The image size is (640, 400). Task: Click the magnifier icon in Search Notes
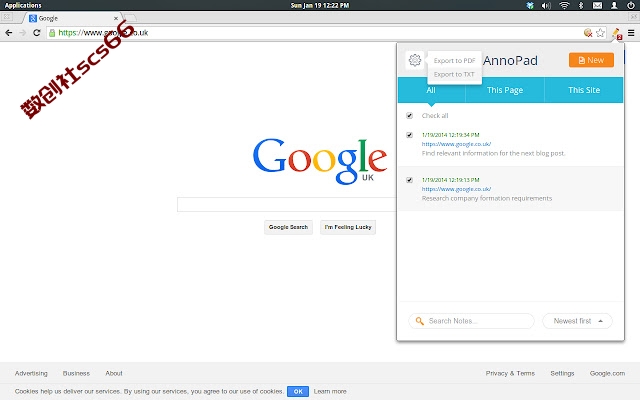tap(420, 321)
